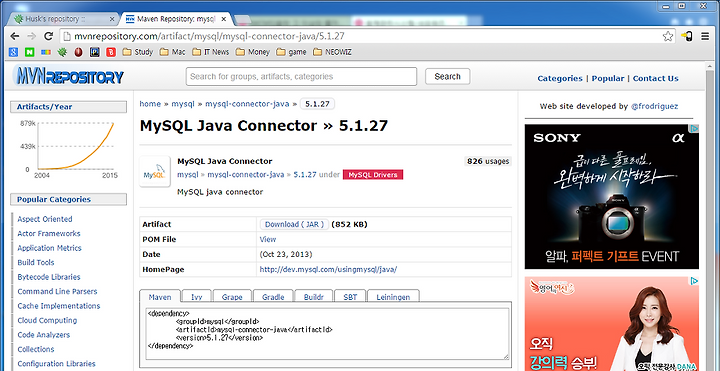
Task: Go back with the browser back arrow
Action: 15,36
